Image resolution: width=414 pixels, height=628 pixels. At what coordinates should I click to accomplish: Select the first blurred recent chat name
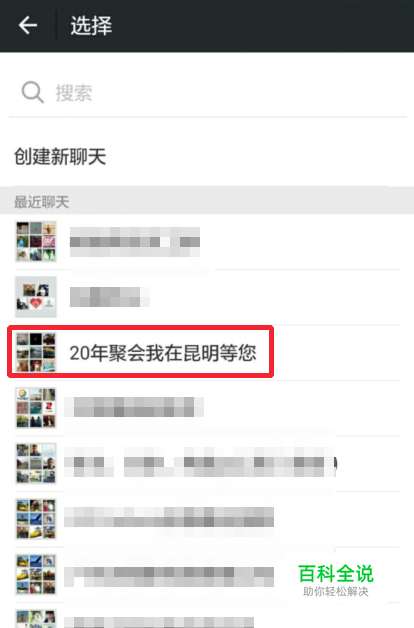click(x=135, y=242)
